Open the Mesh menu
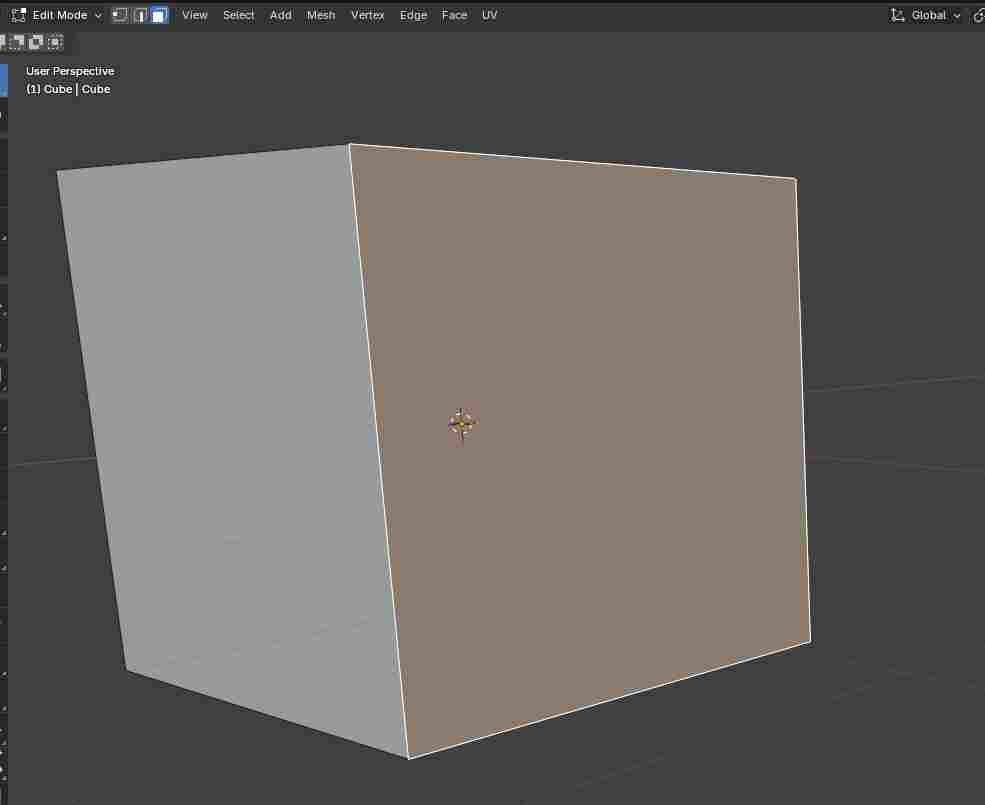The image size is (985, 805). 321,15
